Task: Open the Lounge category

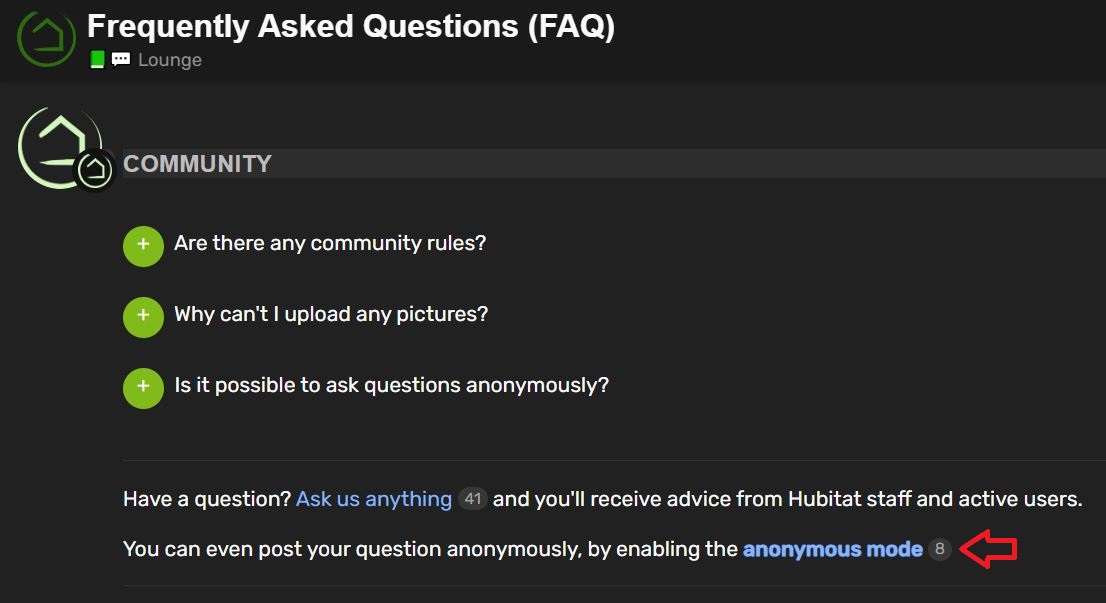Action: point(170,60)
